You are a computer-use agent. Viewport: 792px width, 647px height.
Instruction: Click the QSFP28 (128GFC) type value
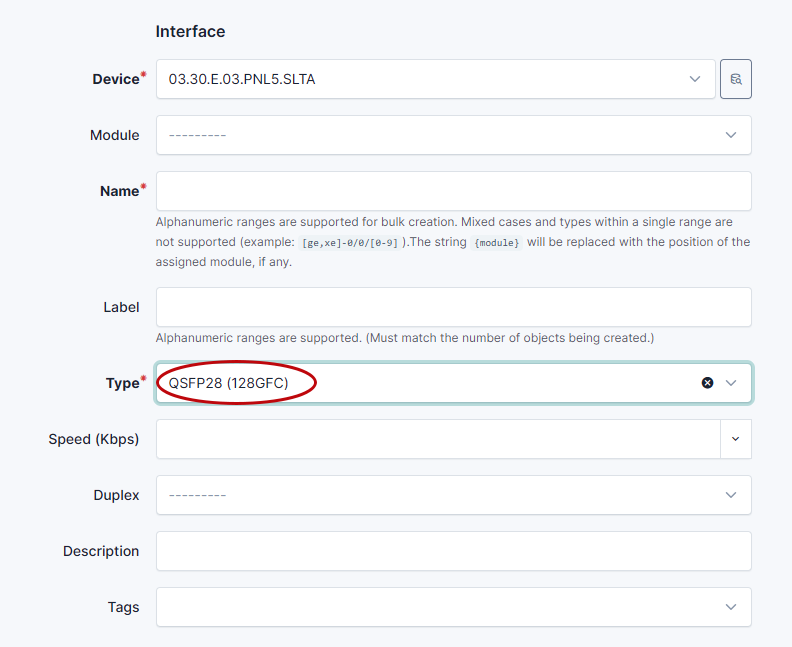228,383
